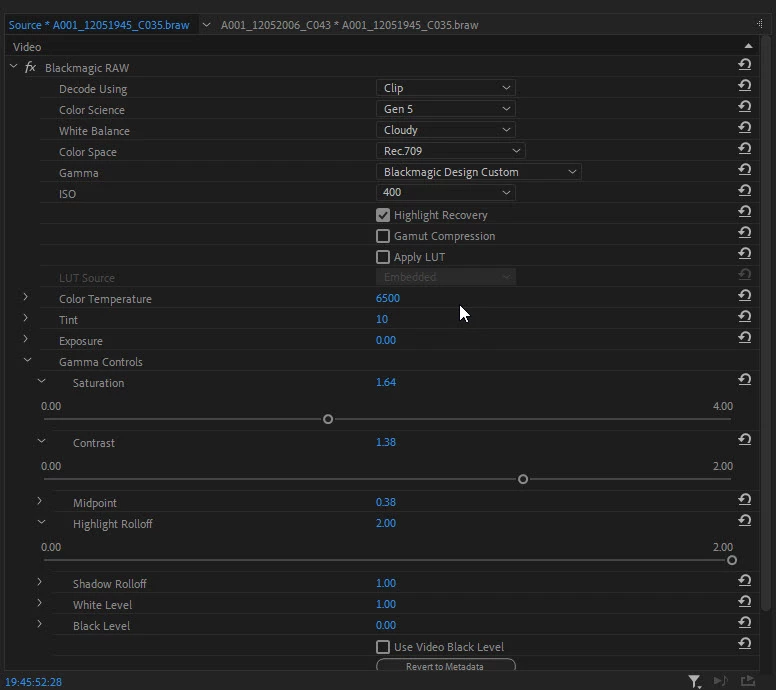Expand the White Level parameter
776x690 pixels.
coord(40,603)
